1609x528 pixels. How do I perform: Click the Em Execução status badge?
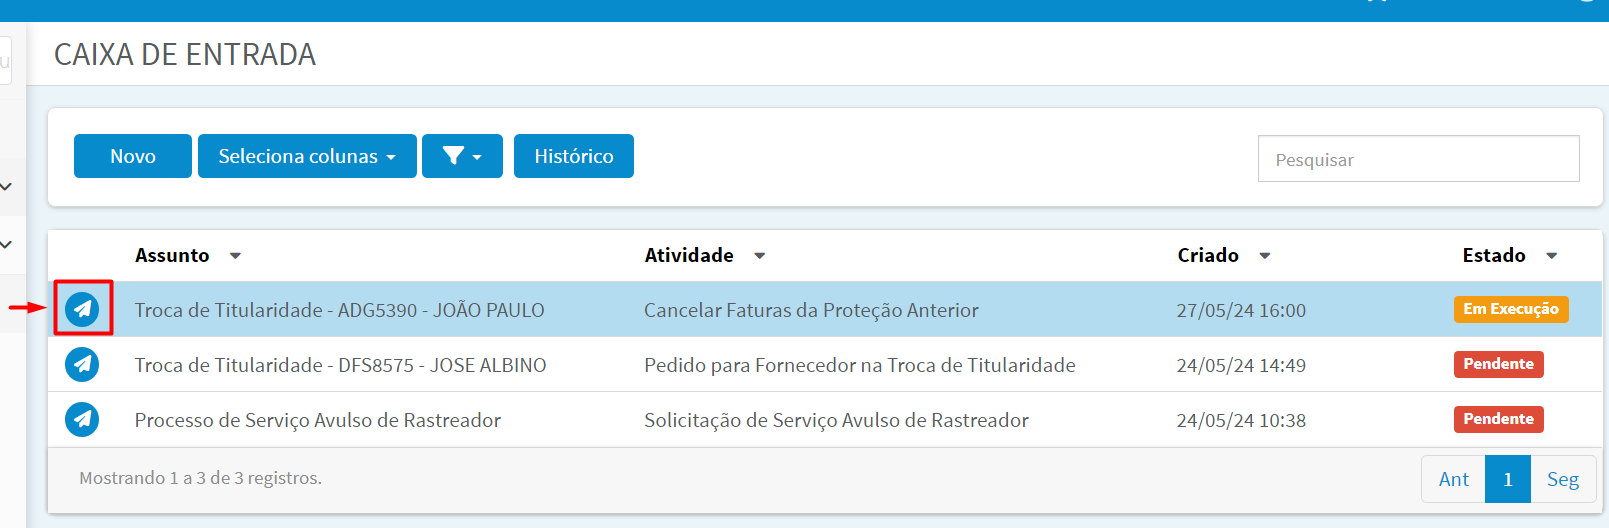(1510, 309)
